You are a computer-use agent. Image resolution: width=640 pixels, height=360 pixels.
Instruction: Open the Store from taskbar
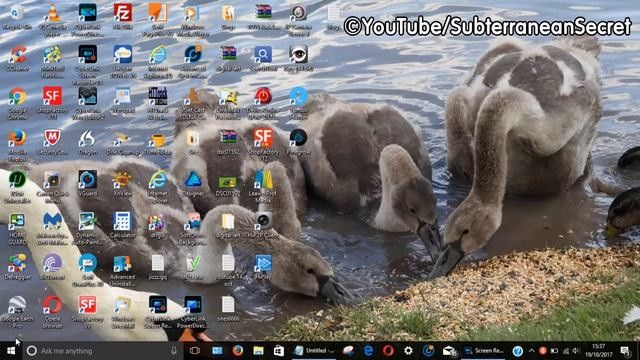[x=279, y=351]
